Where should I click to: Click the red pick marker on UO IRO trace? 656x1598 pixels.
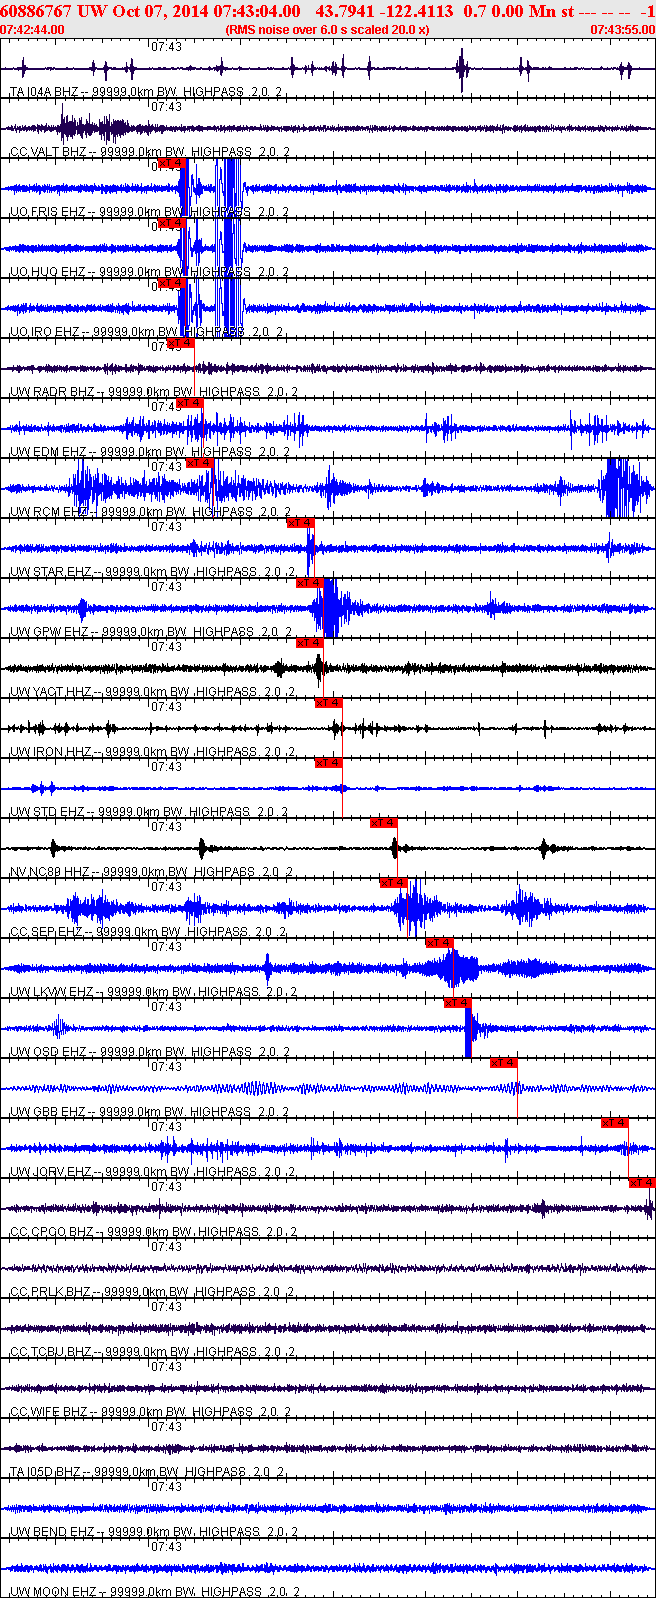(x=172, y=283)
